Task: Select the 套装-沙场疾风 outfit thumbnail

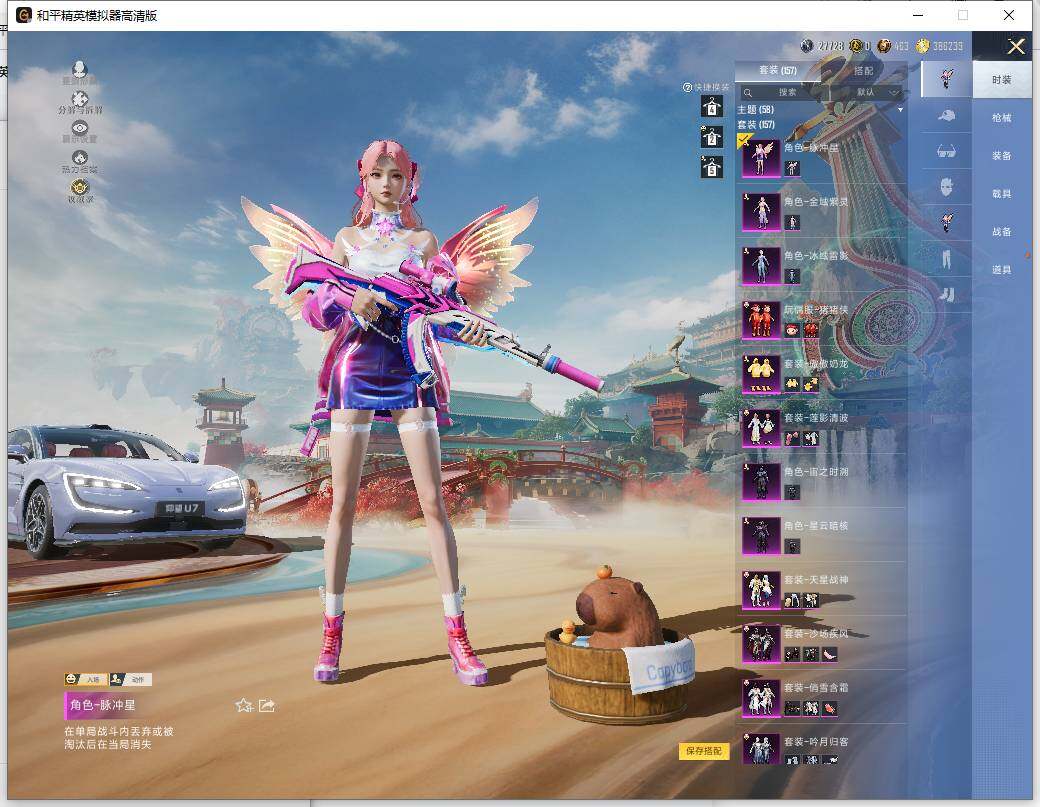Action: 761,644
